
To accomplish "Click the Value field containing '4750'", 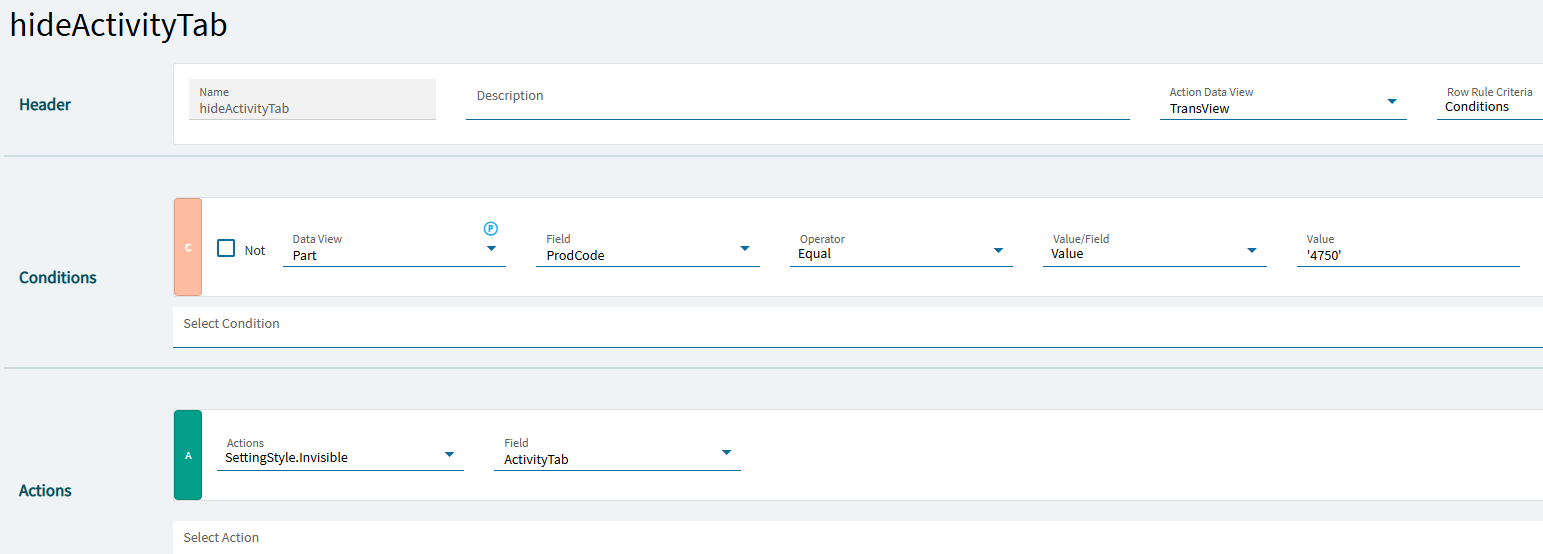I will tap(1407, 255).
